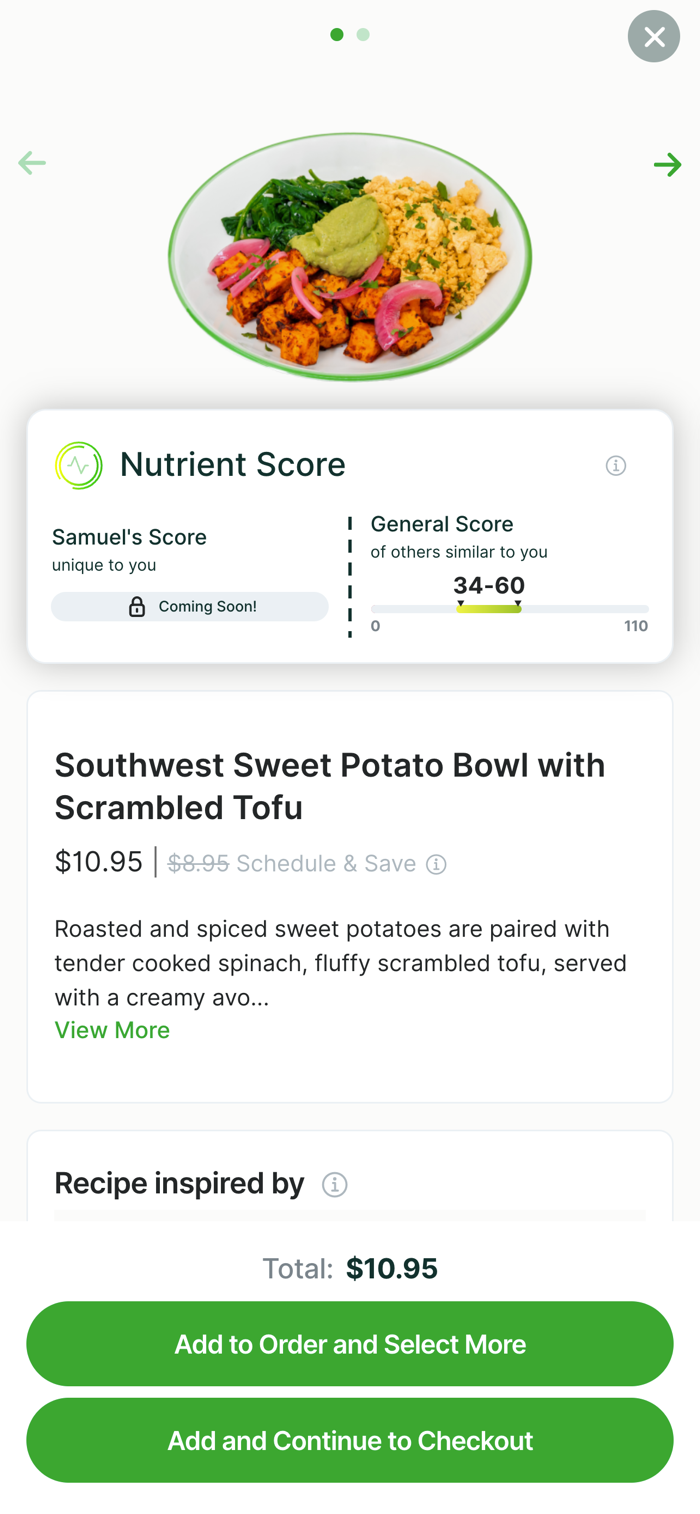Screen dimensions: 700x1514
Task: Click the Recipe inspired by heading
Action: pyautogui.click(x=180, y=1184)
